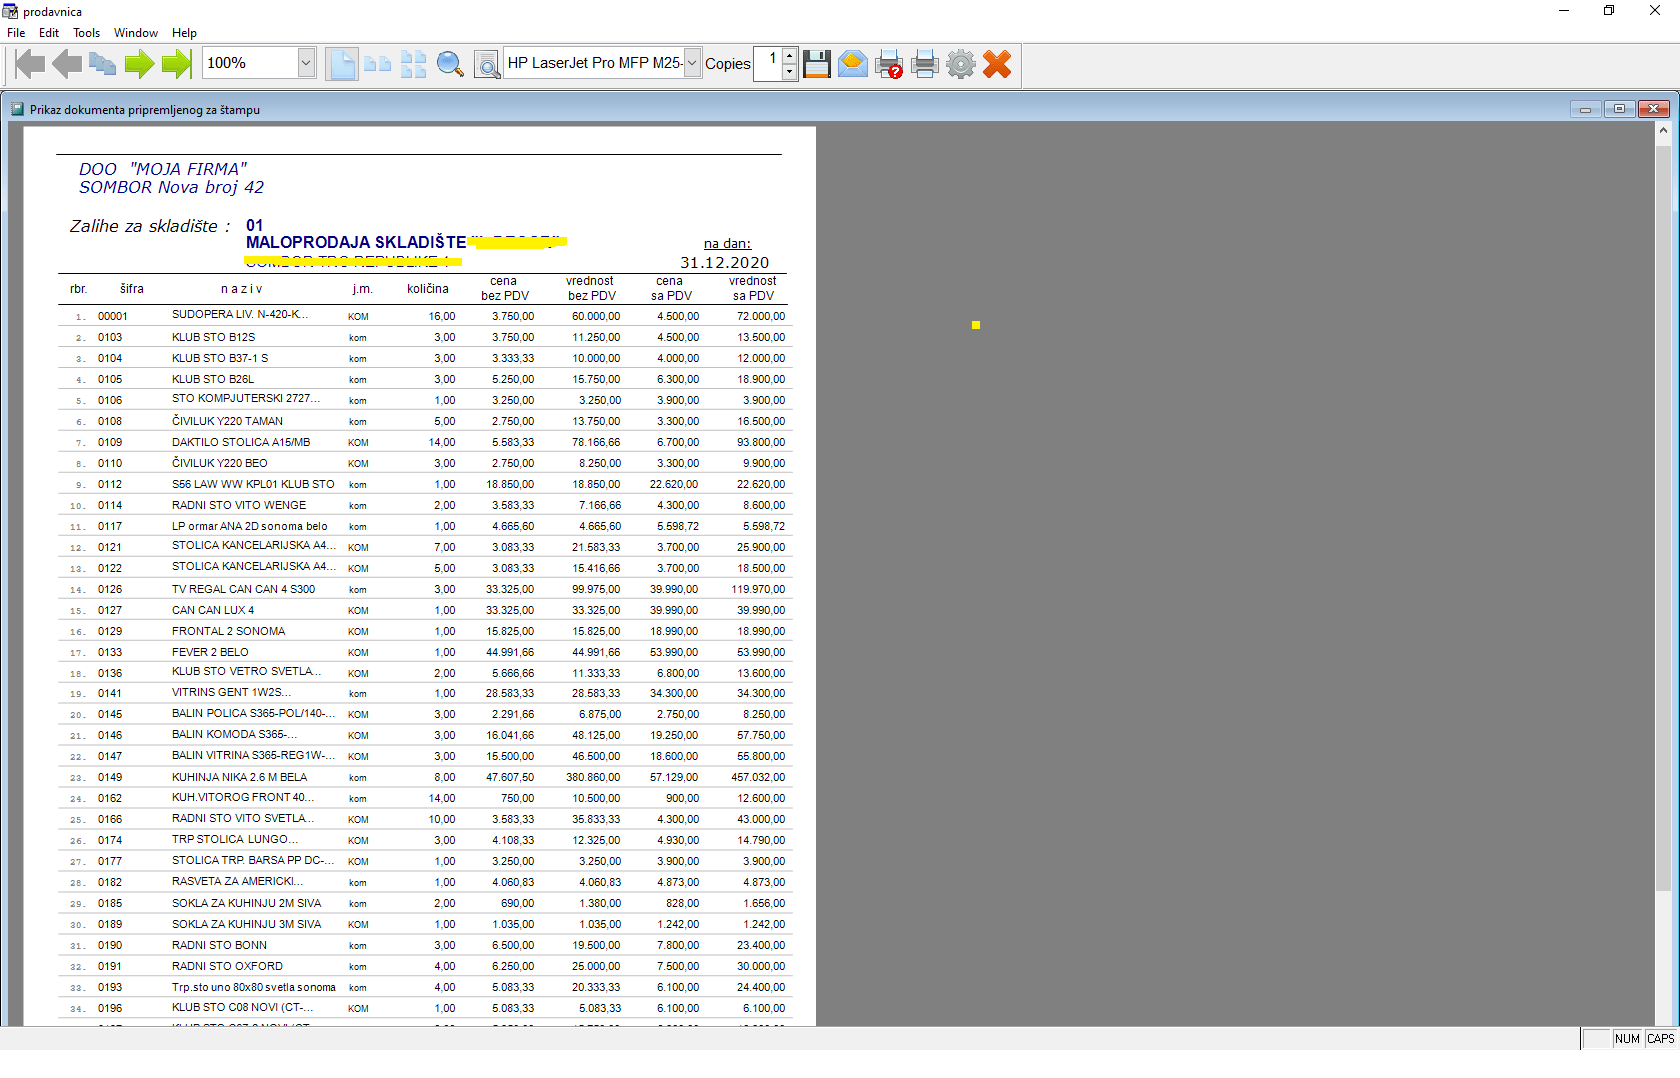1680x1078 pixels.
Task: Open print with options dialog icon
Action: [889, 64]
